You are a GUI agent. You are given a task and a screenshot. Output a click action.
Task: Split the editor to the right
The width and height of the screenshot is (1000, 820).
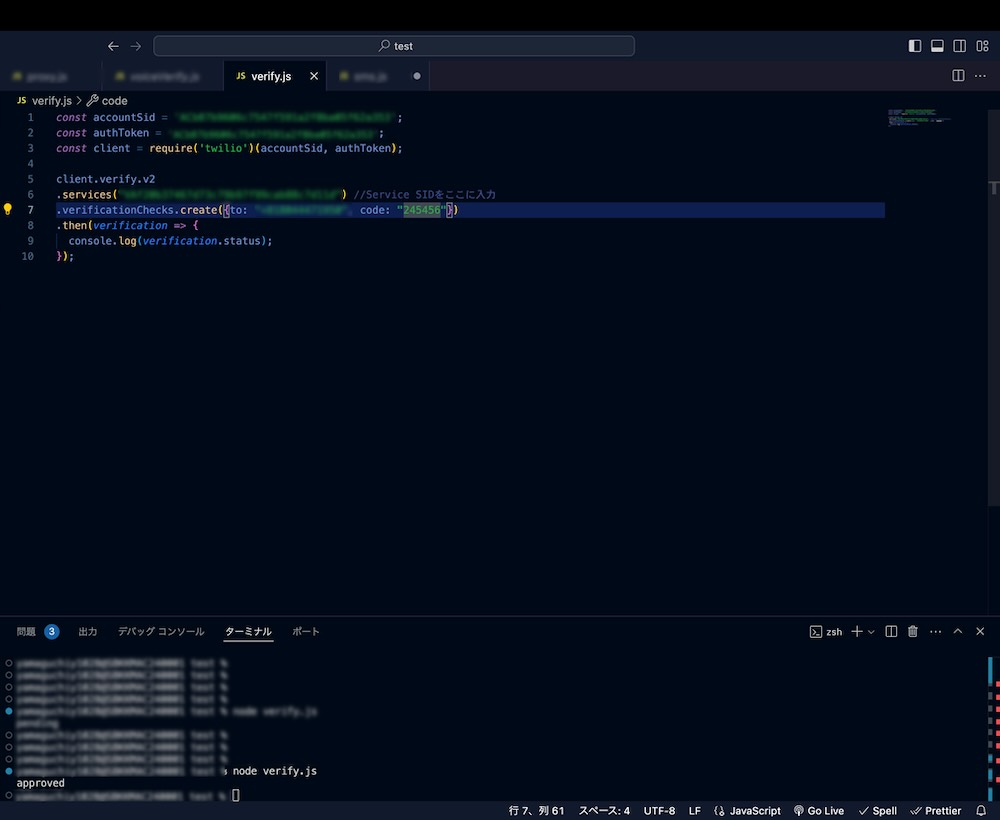(x=958, y=76)
